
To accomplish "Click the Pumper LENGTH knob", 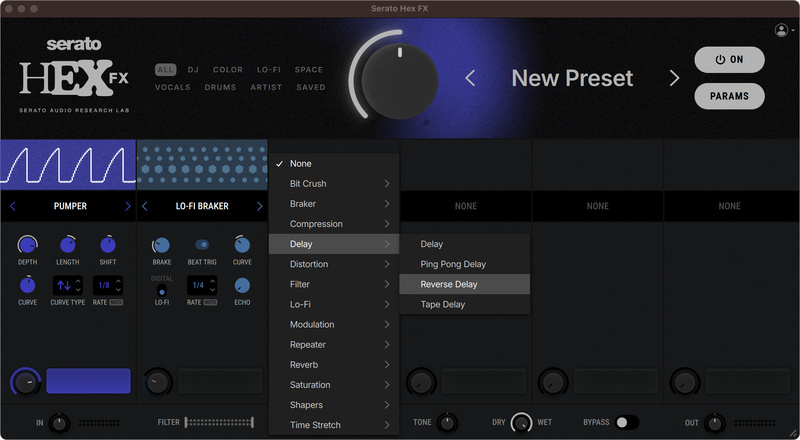I will pyautogui.click(x=67, y=245).
